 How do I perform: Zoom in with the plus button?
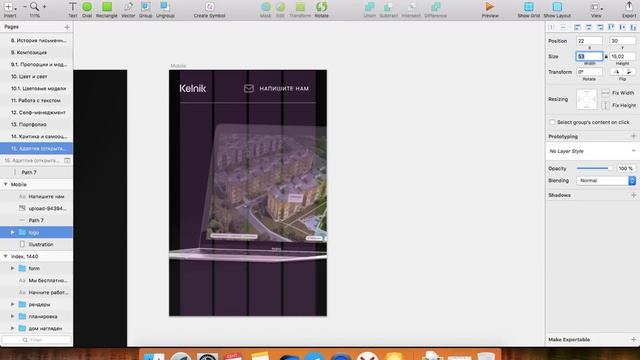[44, 7]
